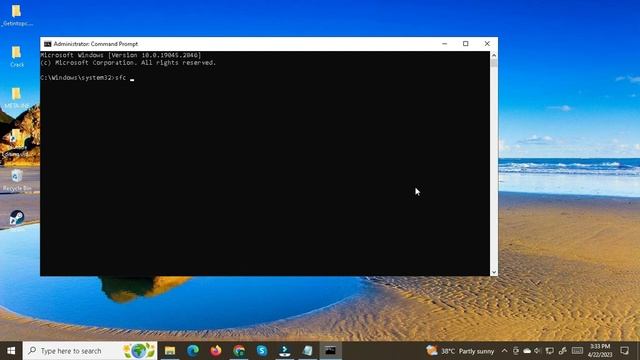
Task: Click the taskbar search box
Action: [x=90, y=351]
